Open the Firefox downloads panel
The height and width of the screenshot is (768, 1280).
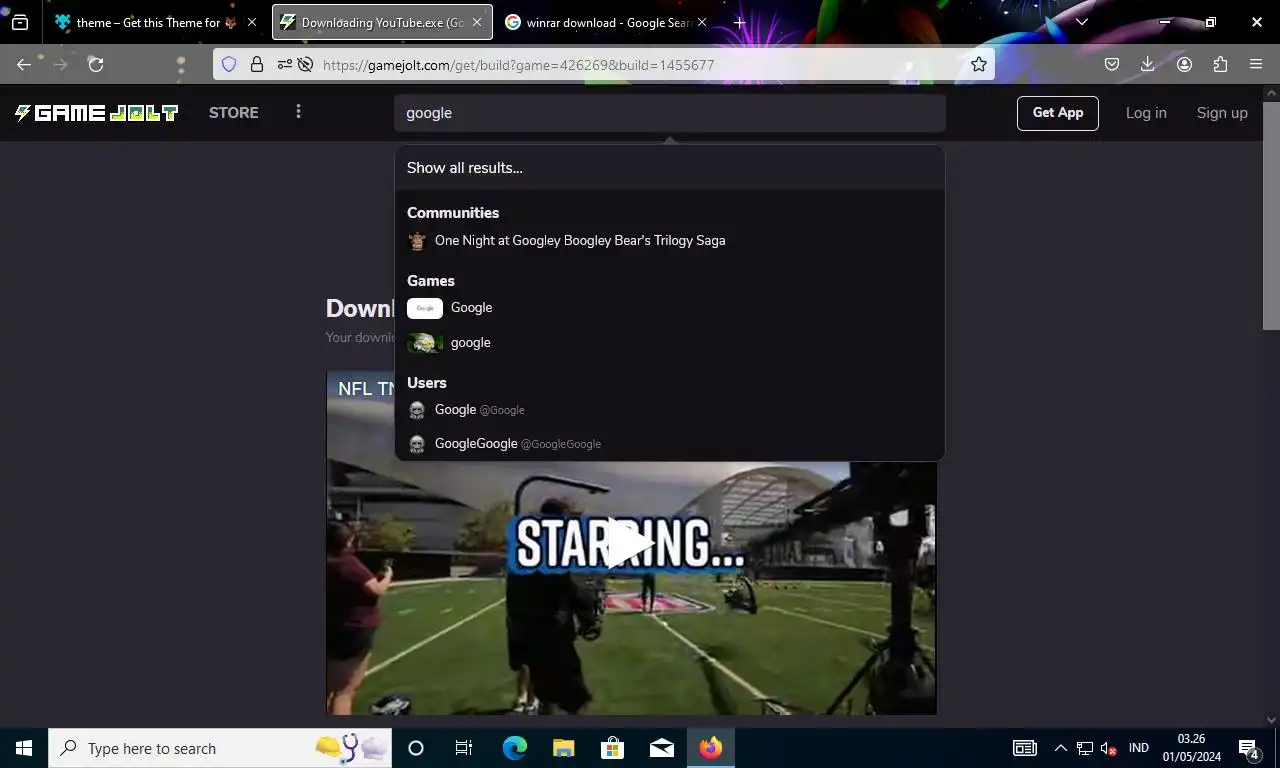point(1148,64)
